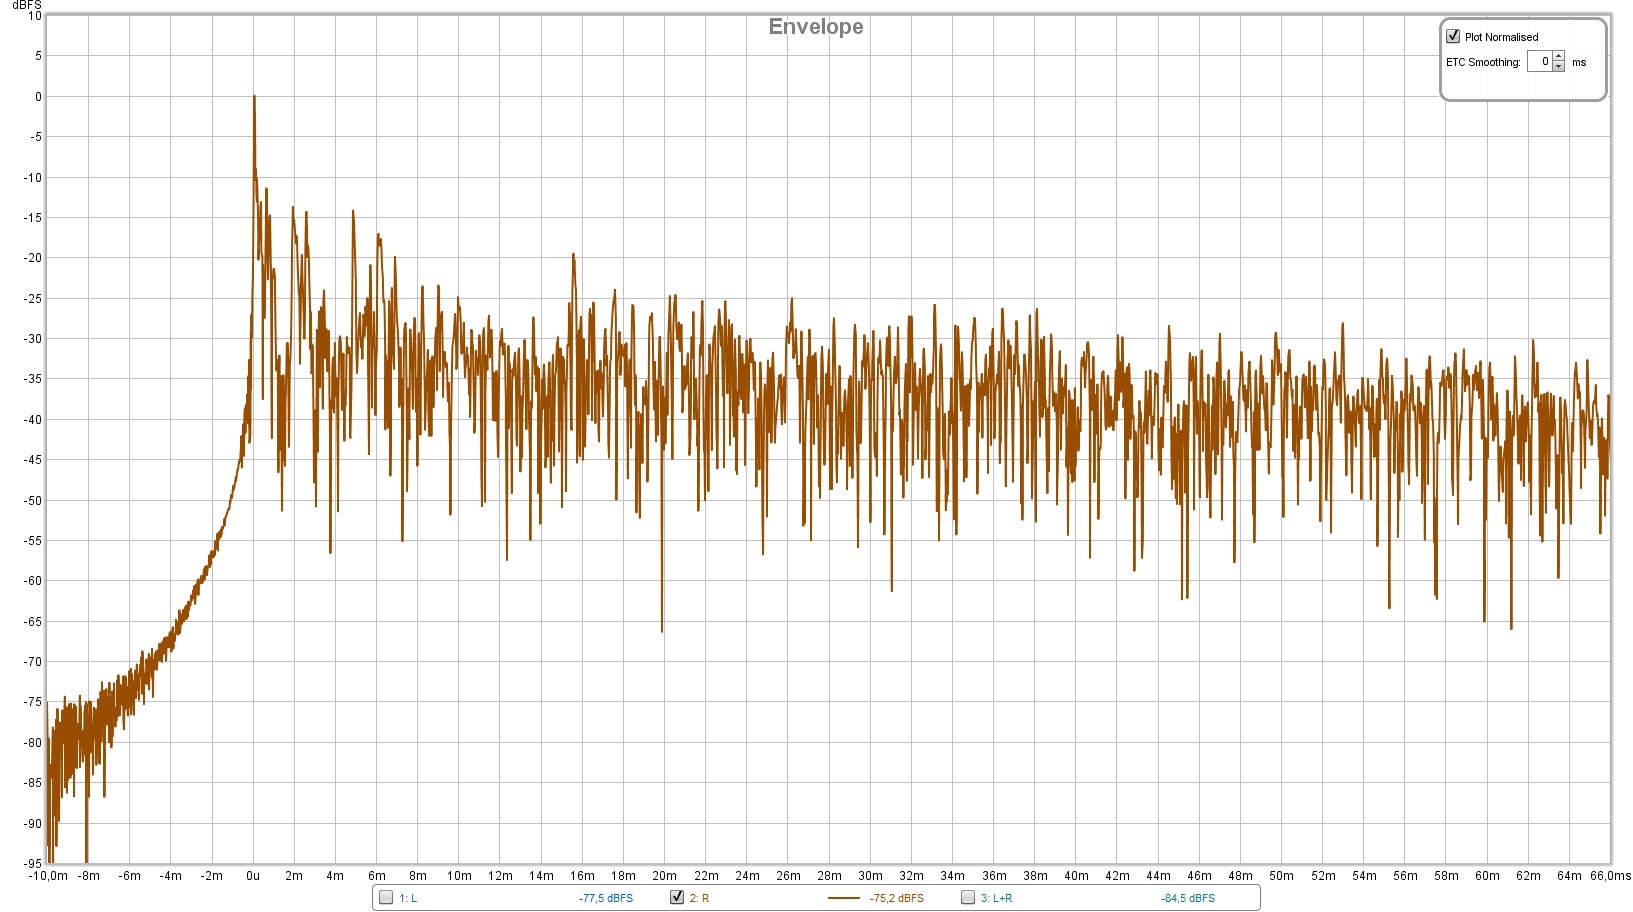
Task: Select the -84,5 dBFS value for L+R
Action: coord(1188,898)
